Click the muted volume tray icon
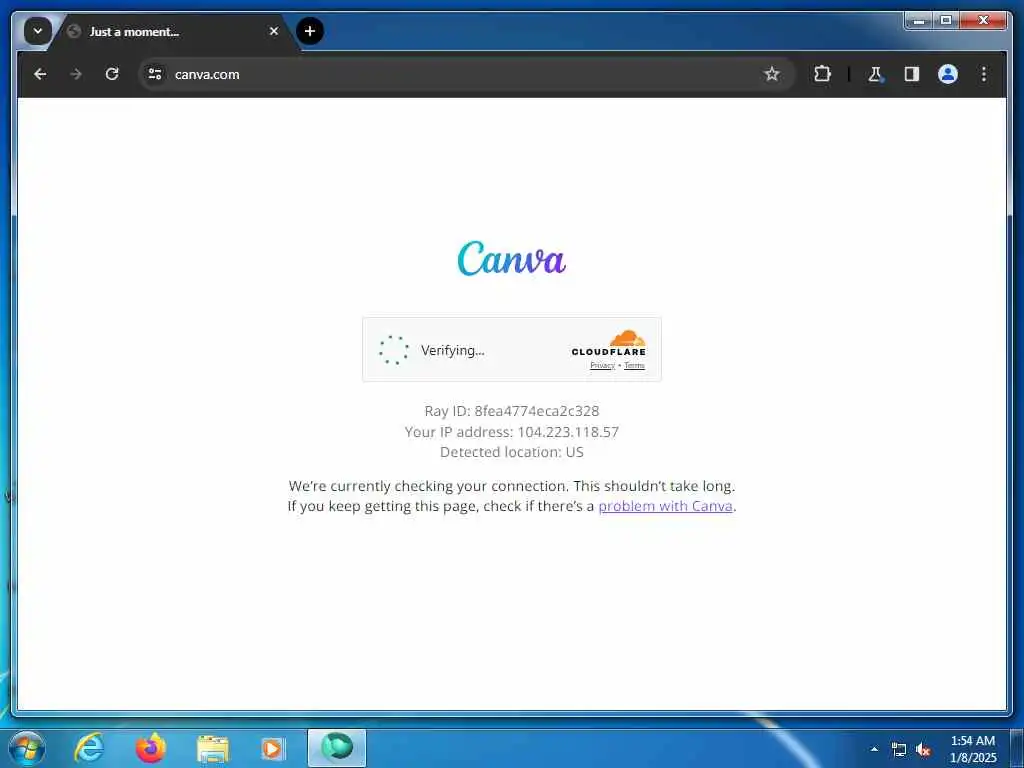This screenshot has height=768, width=1024. click(923, 750)
